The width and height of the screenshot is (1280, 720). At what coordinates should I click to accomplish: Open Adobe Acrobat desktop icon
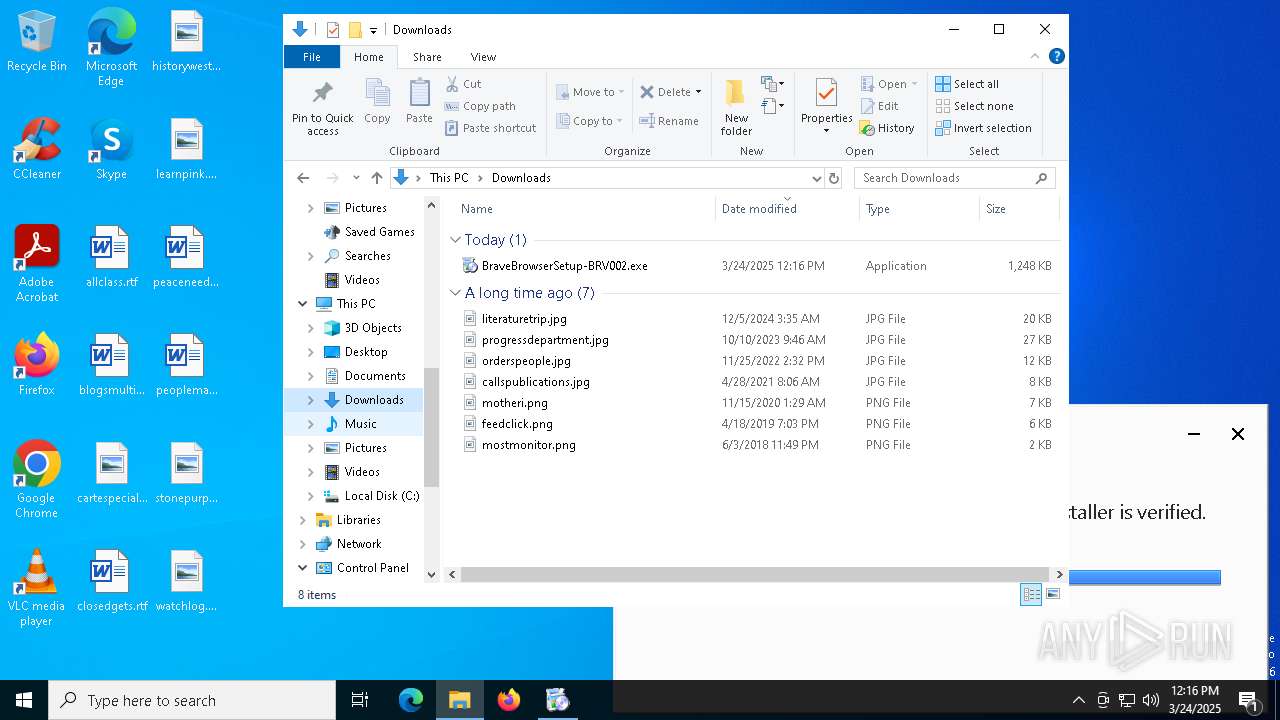point(37,264)
